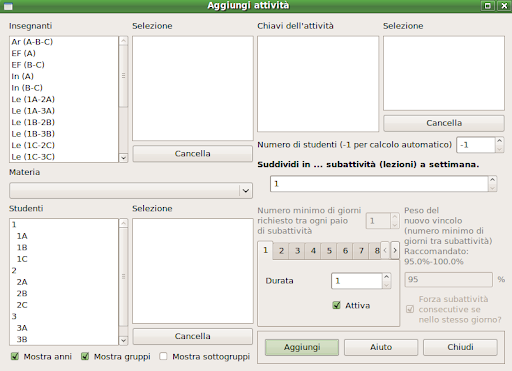Select teacher Ar (A-B-C)
This screenshot has height=371, width=512.
click(64, 42)
